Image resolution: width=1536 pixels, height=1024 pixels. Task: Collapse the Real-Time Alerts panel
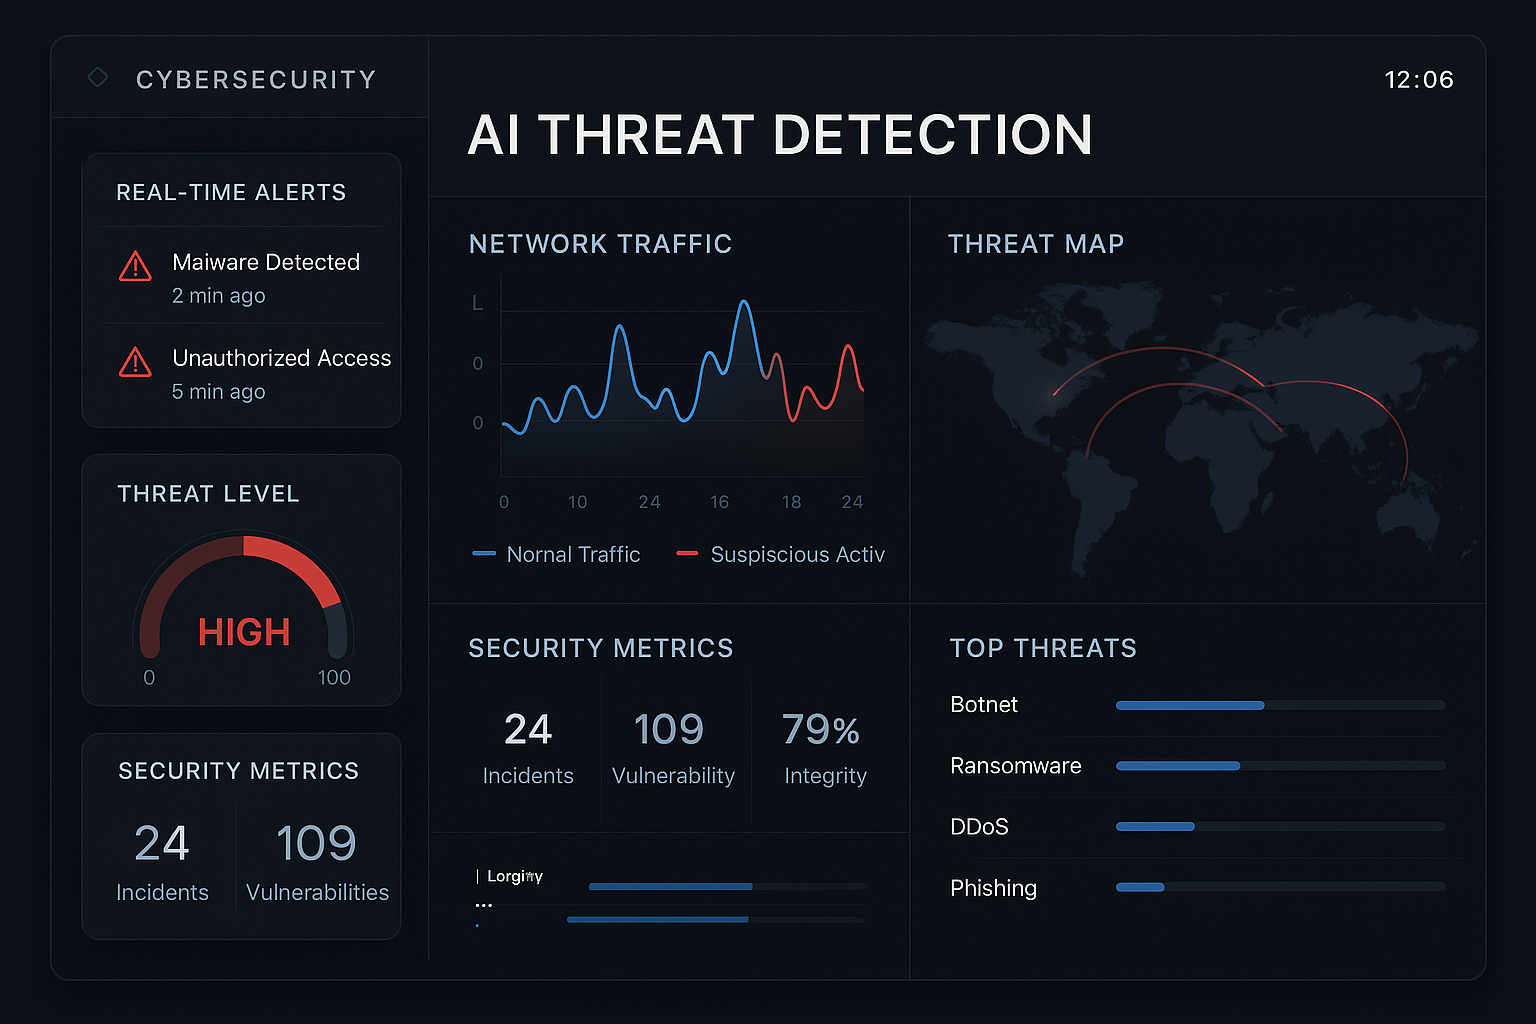point(232,192)
